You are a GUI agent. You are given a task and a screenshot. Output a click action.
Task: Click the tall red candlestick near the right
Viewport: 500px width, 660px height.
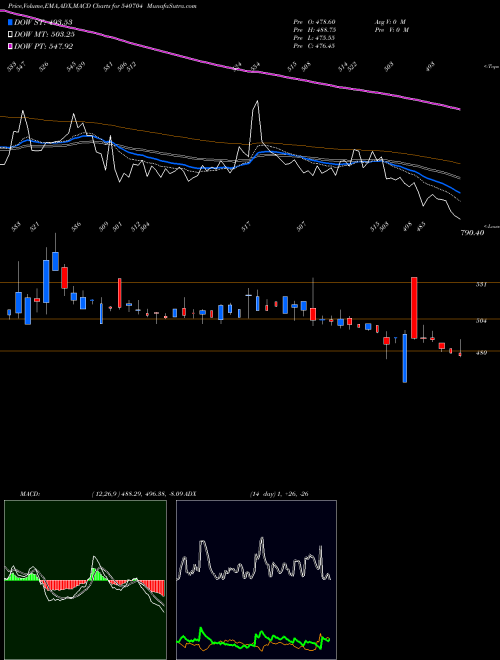click(414, 308)
